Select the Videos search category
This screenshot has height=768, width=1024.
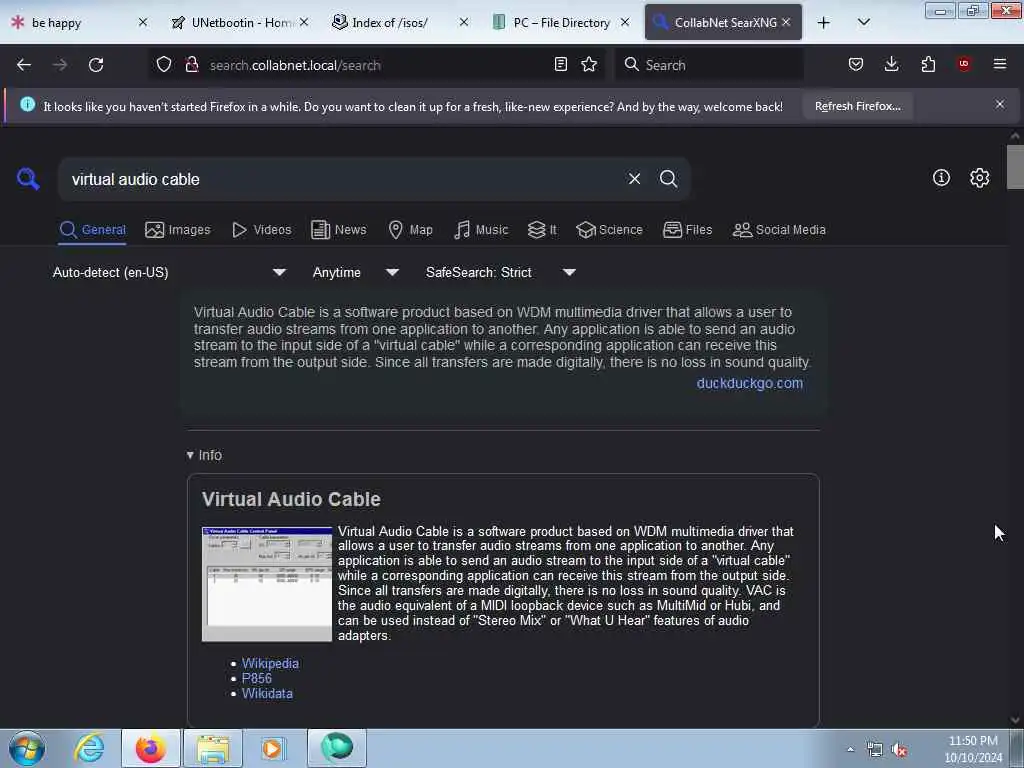pos(261,230)
